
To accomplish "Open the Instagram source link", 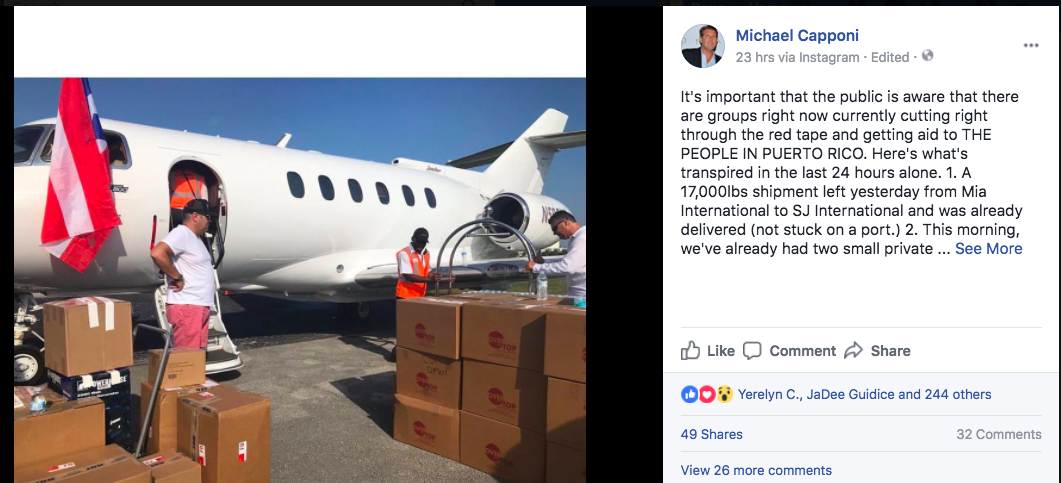I will 828,58.
